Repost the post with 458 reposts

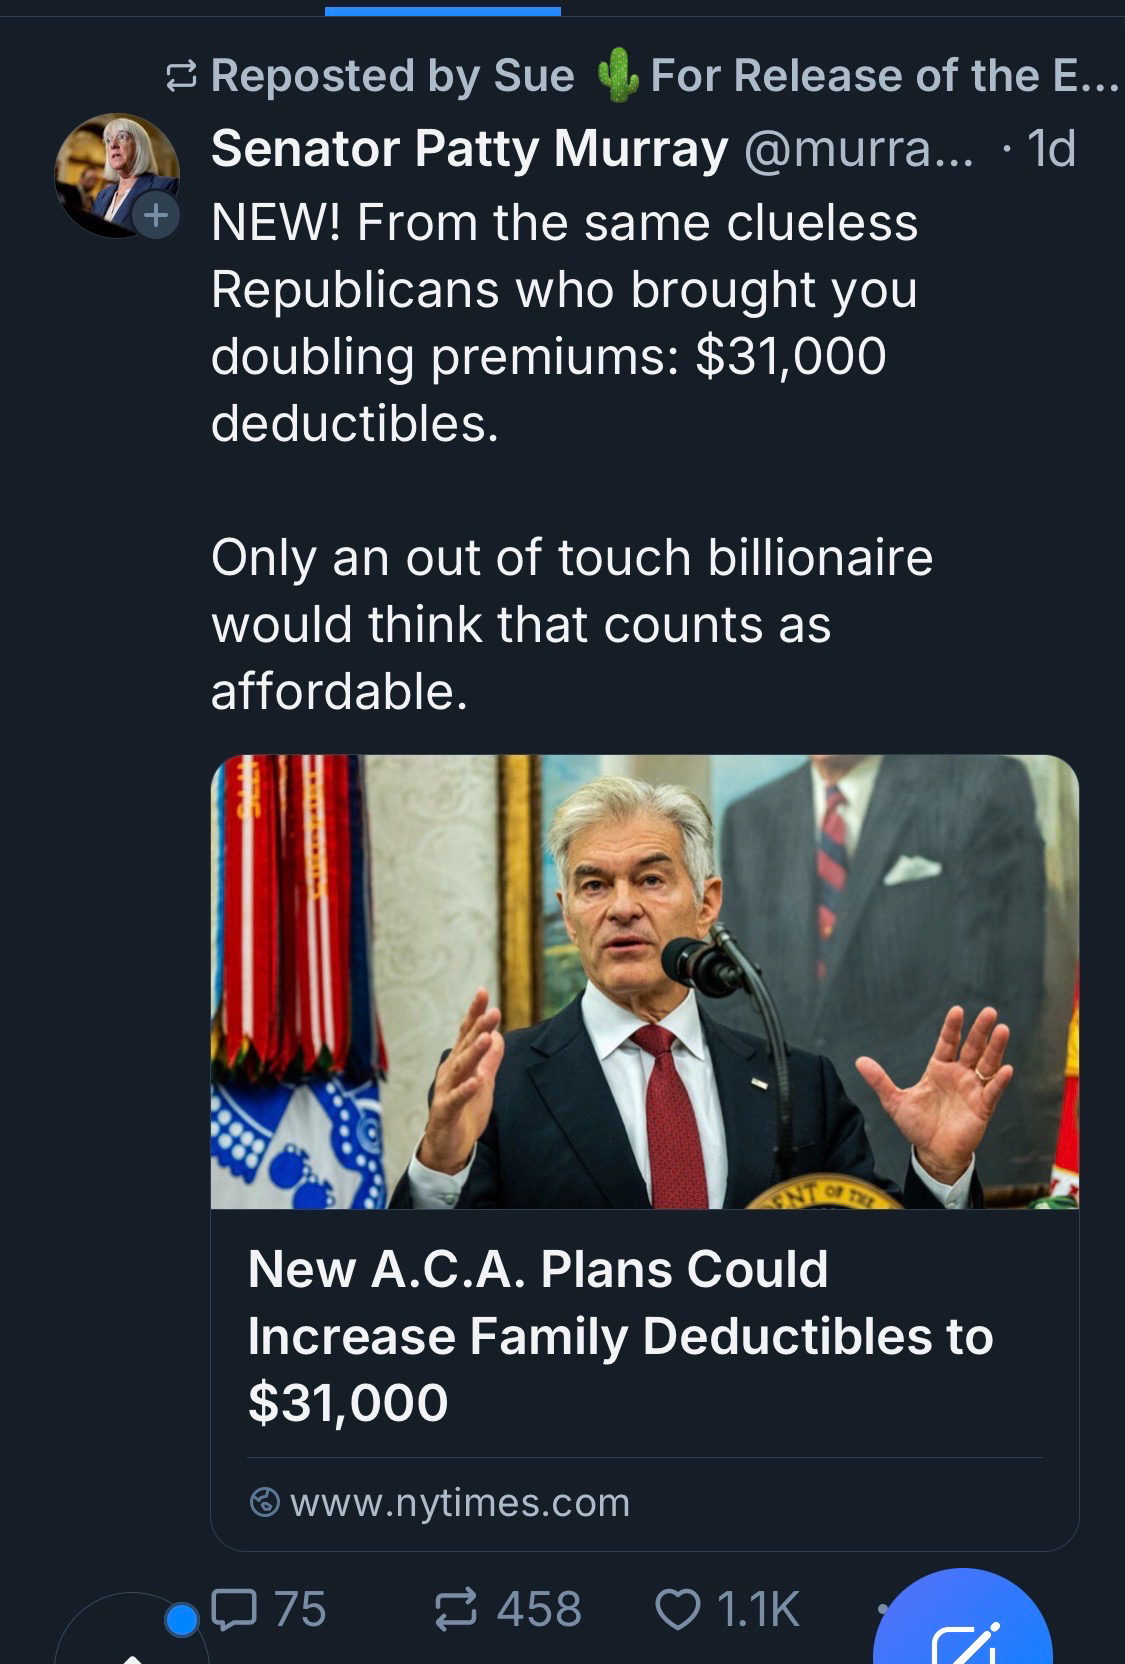tap(508, 1609)
